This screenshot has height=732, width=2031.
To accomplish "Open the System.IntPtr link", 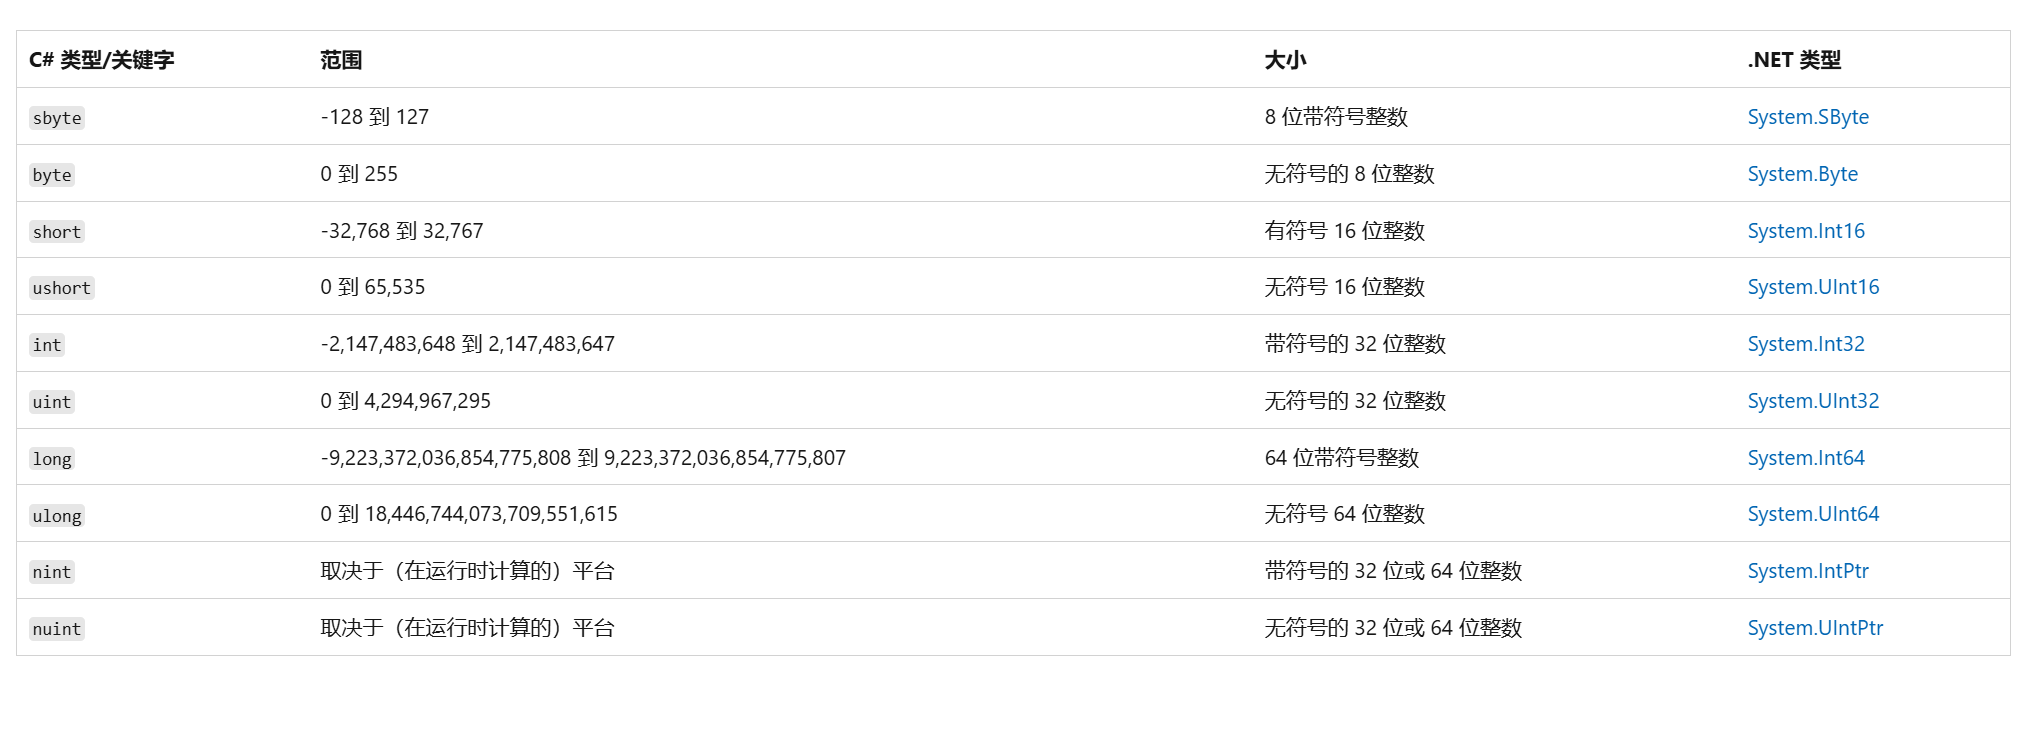I will coord(1807,571).
